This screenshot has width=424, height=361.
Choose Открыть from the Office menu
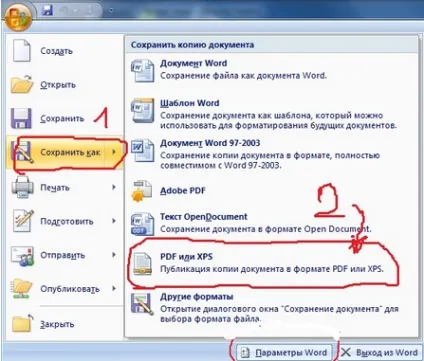click(65, 84)
